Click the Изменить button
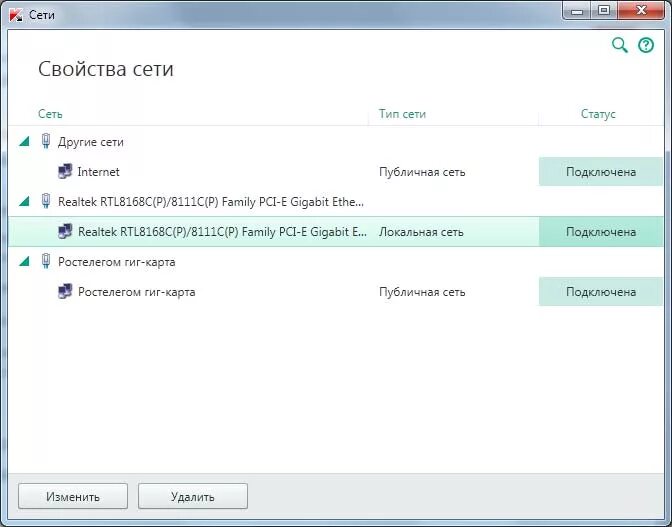Screen dimensions: 672x527 point(73,497)
